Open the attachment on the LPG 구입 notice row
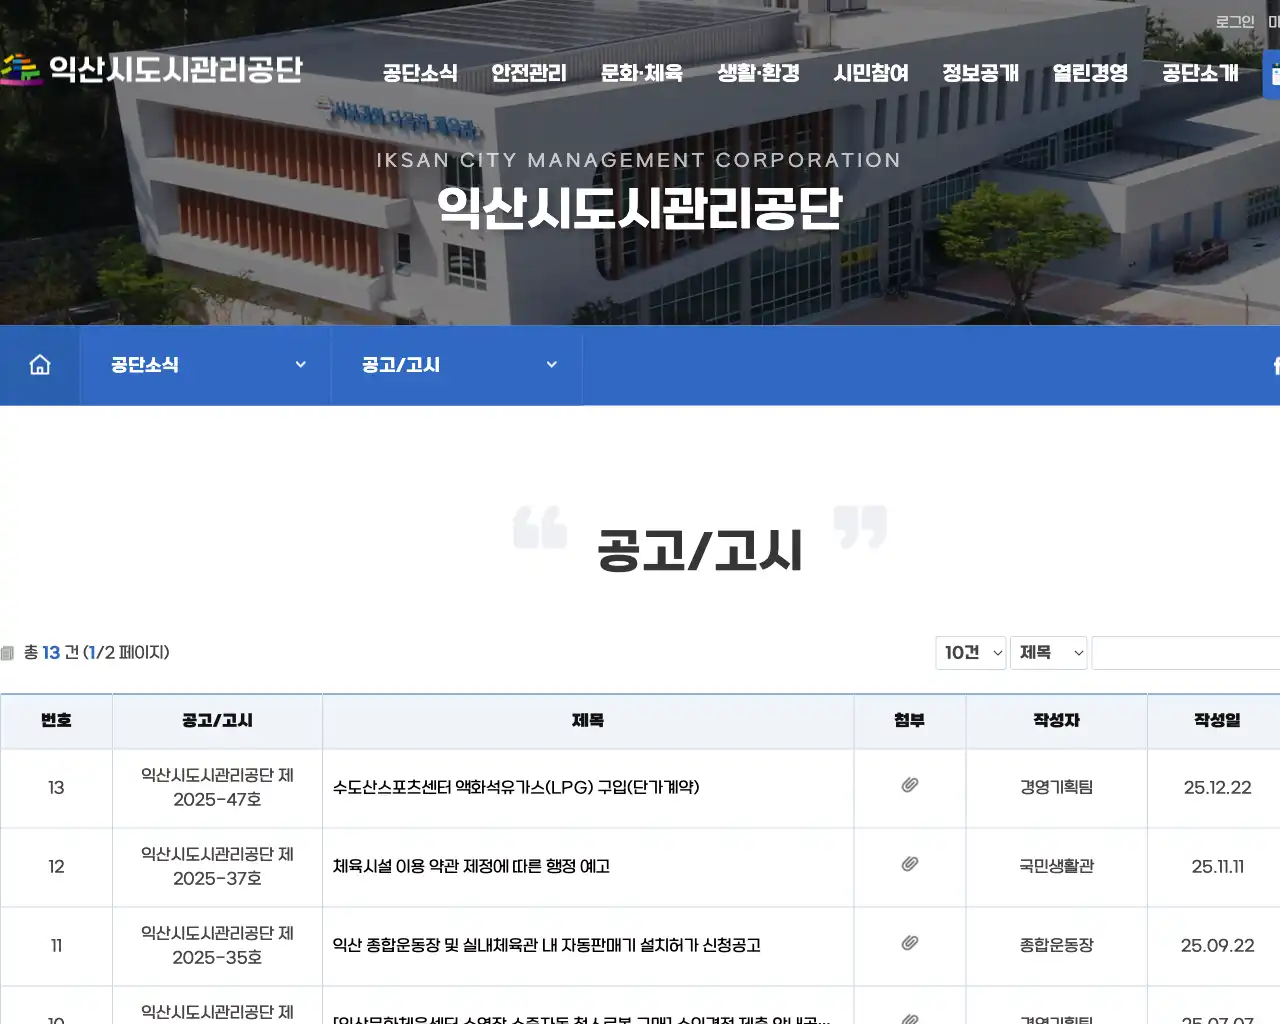 click(908, 787)
